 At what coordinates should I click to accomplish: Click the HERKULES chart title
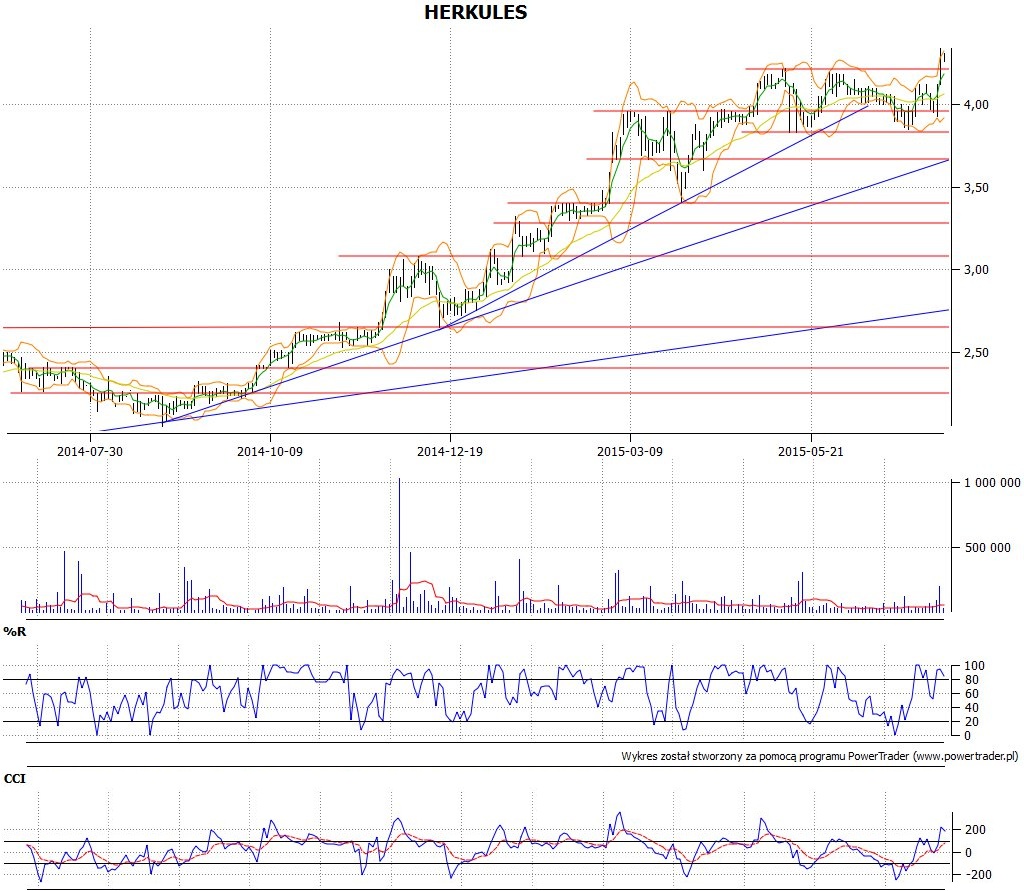click(475, 12)
